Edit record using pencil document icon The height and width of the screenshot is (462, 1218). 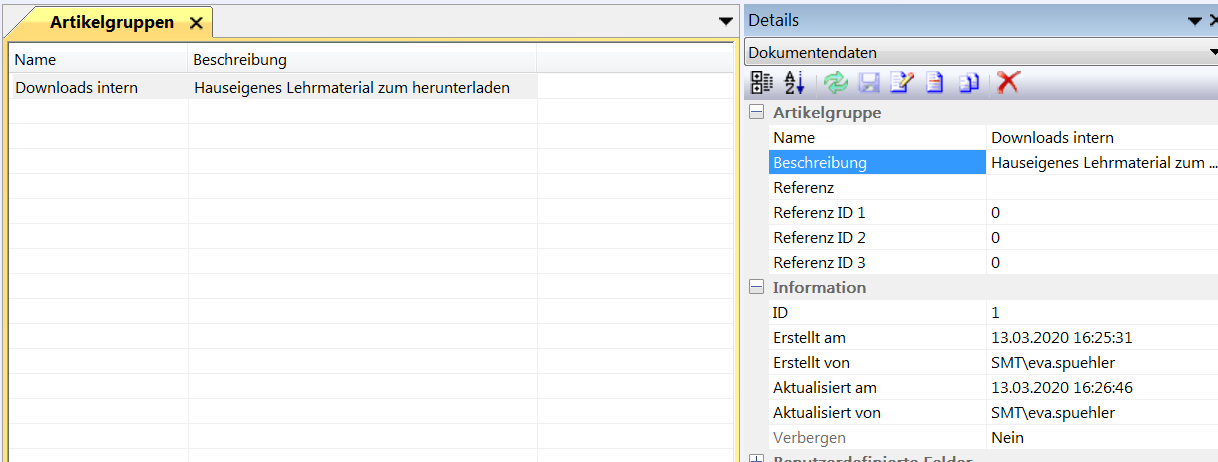[x=902, y=84]
